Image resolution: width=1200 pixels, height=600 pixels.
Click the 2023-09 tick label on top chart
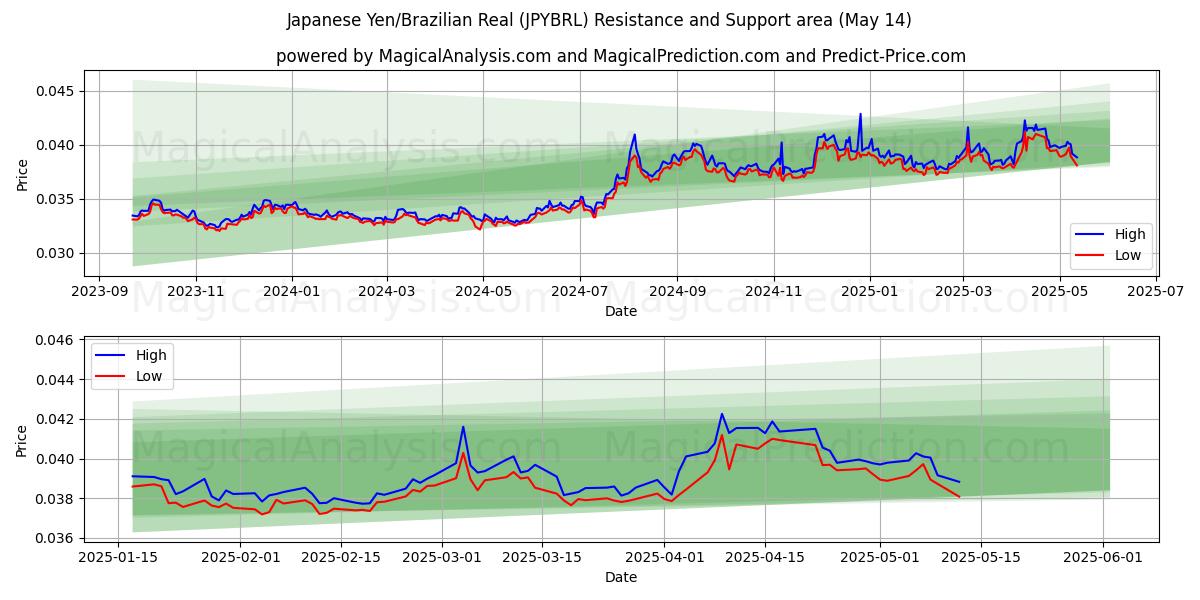coord(98,291)
